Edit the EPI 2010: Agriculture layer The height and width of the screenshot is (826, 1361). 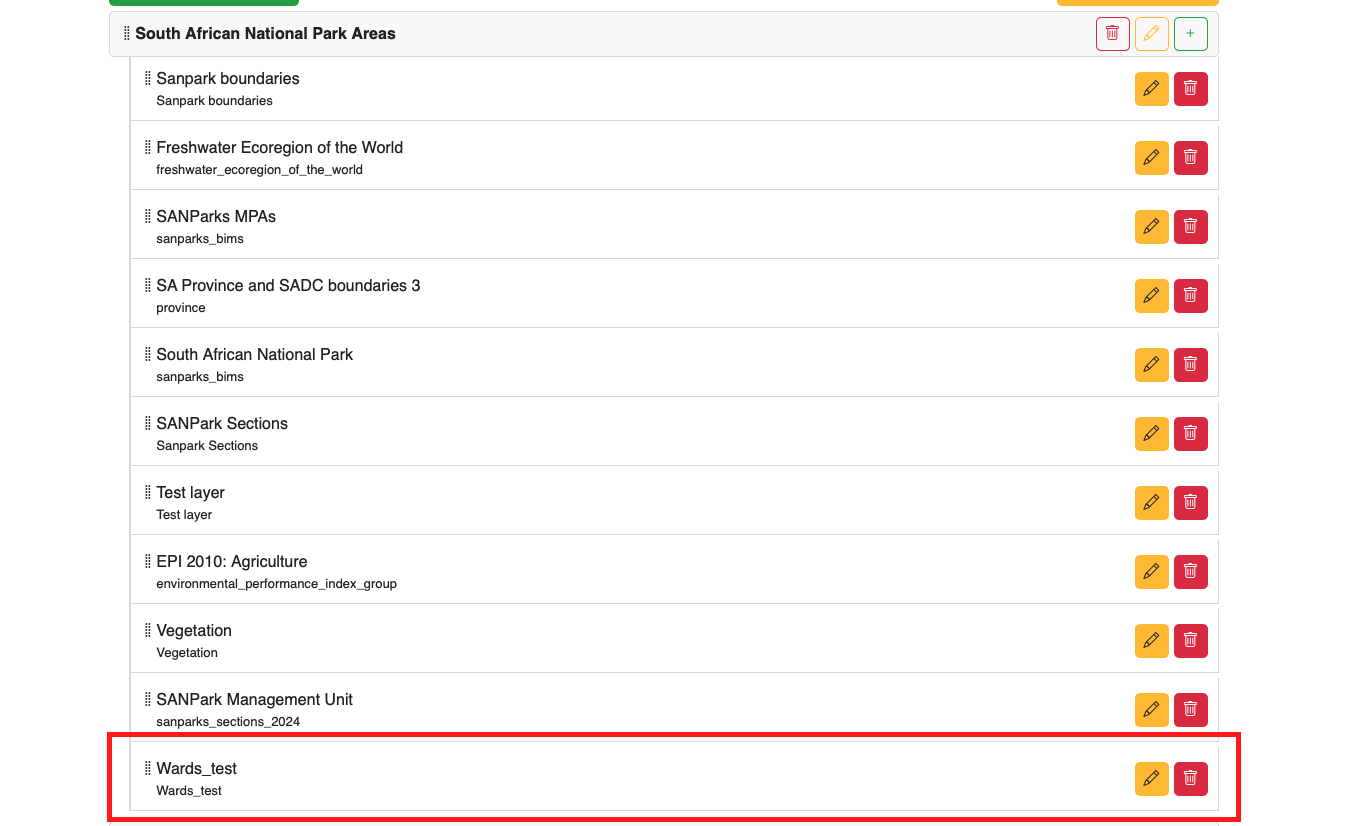pos(1152,572)
